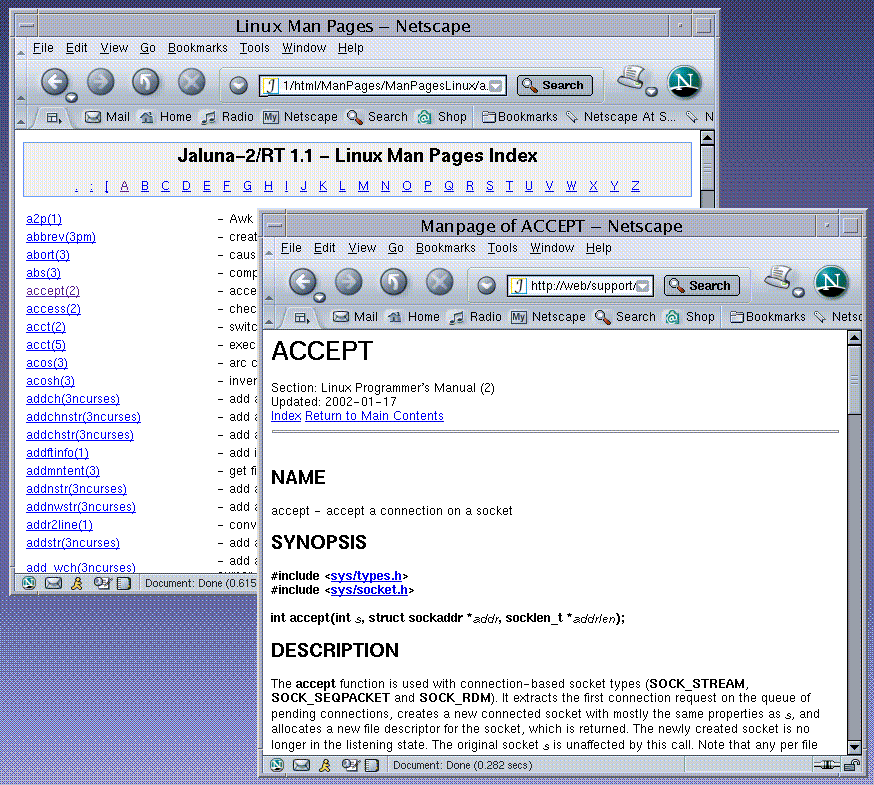Image resolution: width=874 pixels, height=785 pixels.
Task: Open Help menu in Manpage of ACCEPT window
Action: pyautogui.click(x=599, y=248)
